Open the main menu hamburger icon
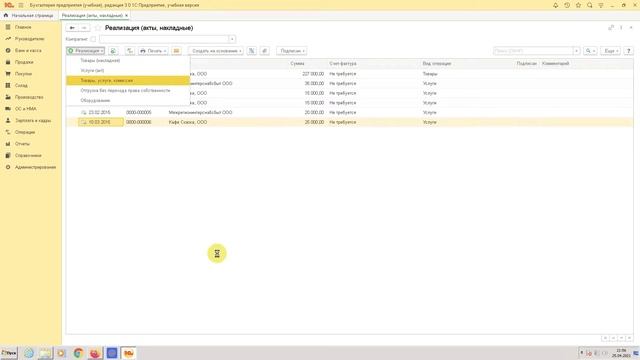 tap(21, 5)
